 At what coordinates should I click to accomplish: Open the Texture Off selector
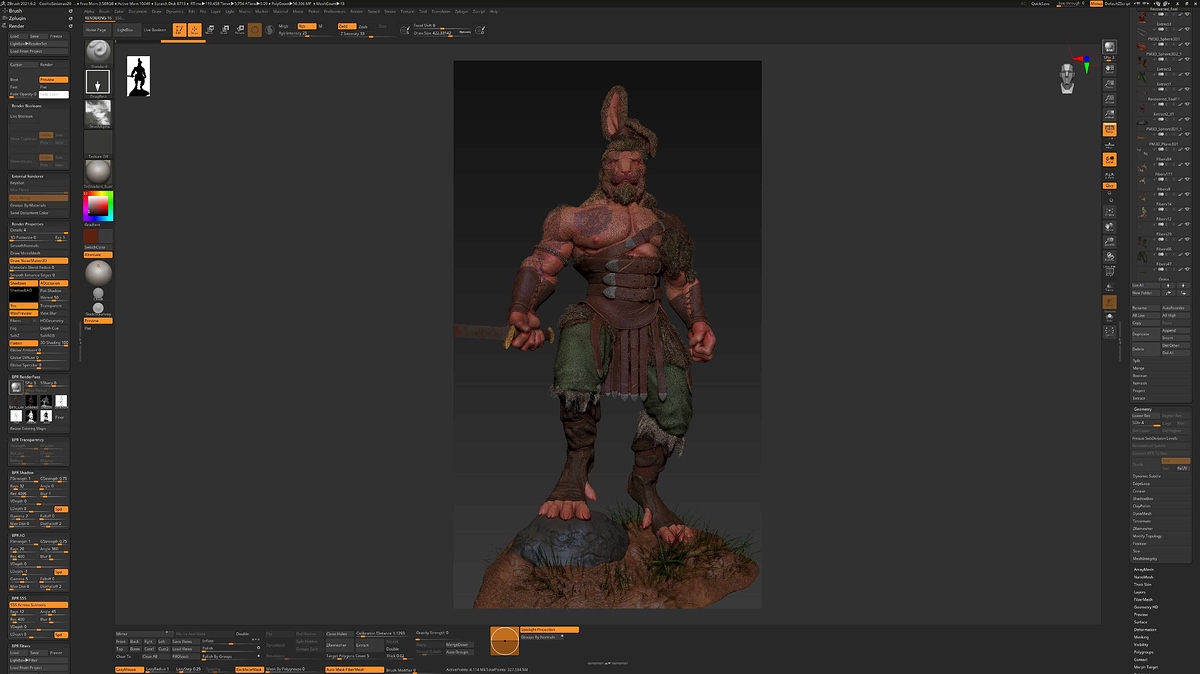coord(98,143)
